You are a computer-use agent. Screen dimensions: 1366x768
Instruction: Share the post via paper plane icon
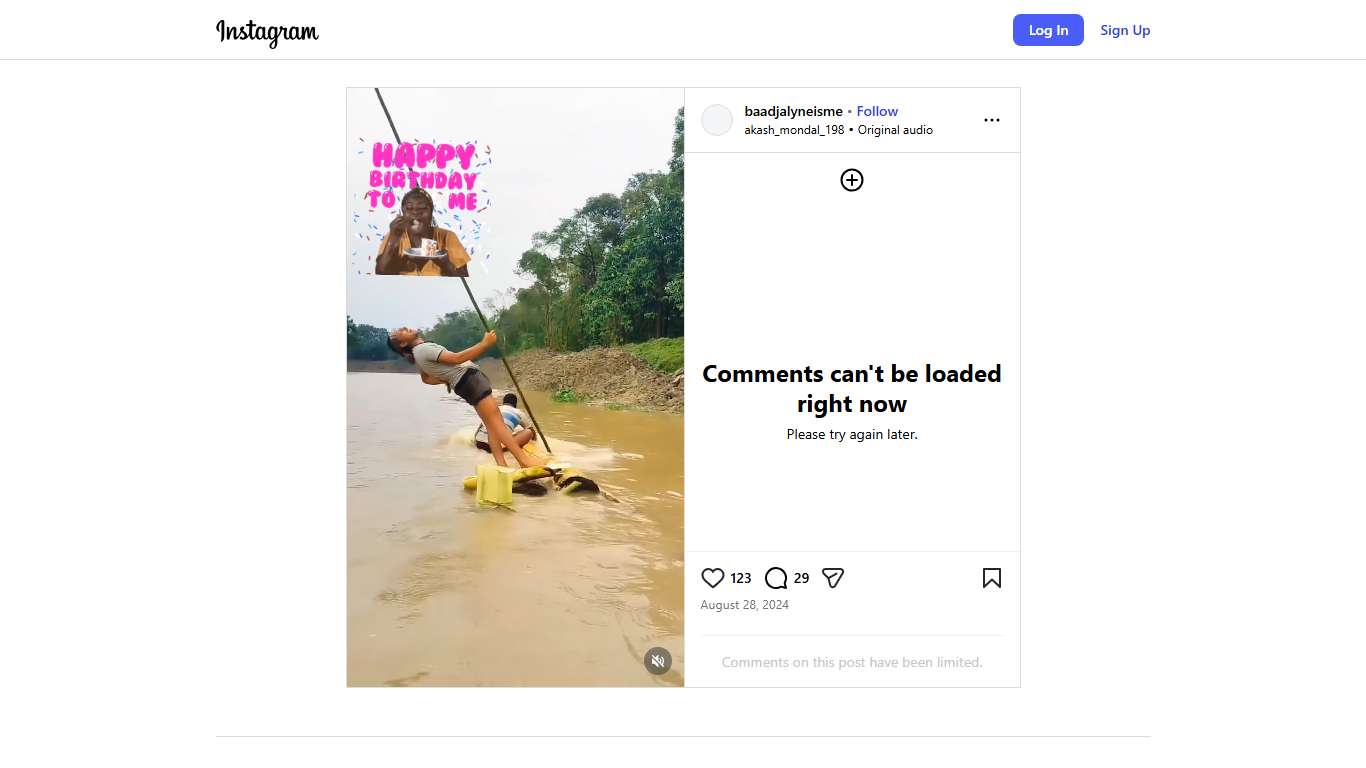click(x=833, y=578)
